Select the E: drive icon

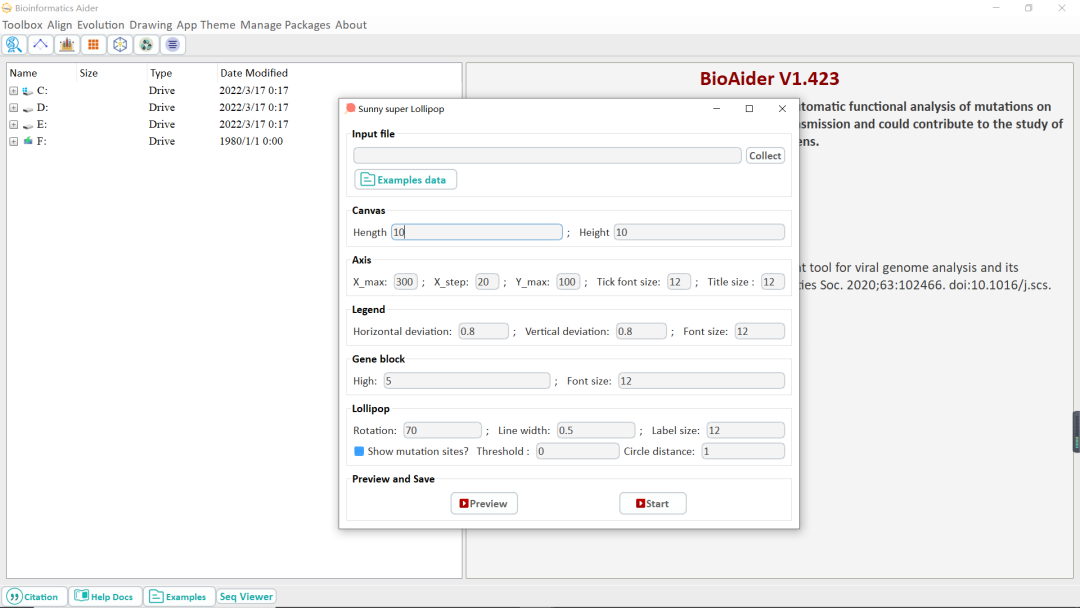pyautogui.click(x=28, y=125)
